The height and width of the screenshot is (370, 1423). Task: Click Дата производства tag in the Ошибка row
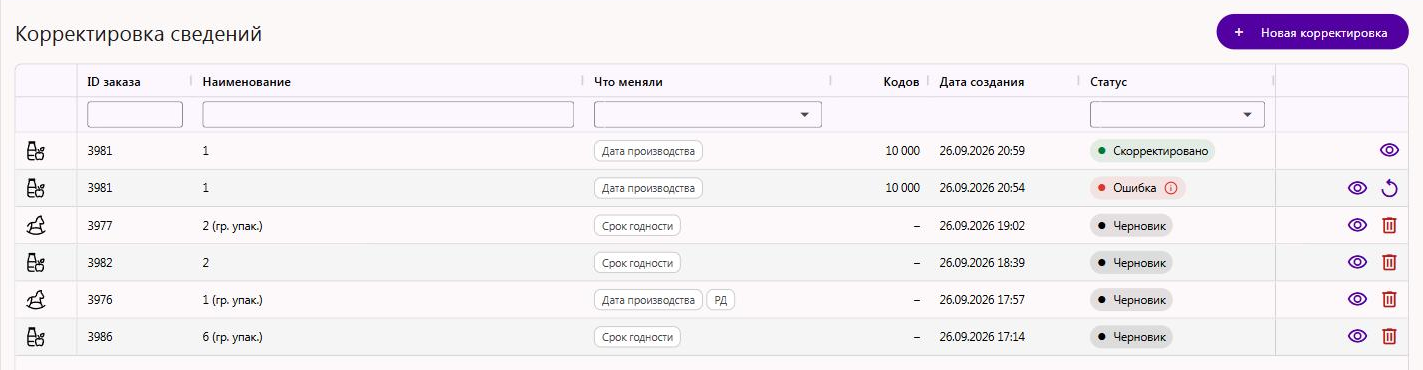(648, 188)
